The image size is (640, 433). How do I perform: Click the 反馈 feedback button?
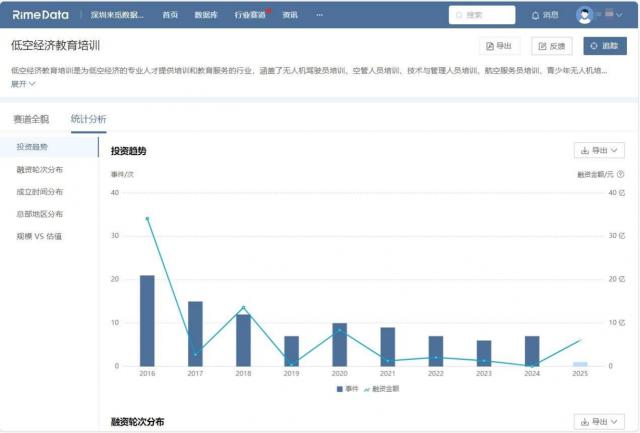point(553,46)
